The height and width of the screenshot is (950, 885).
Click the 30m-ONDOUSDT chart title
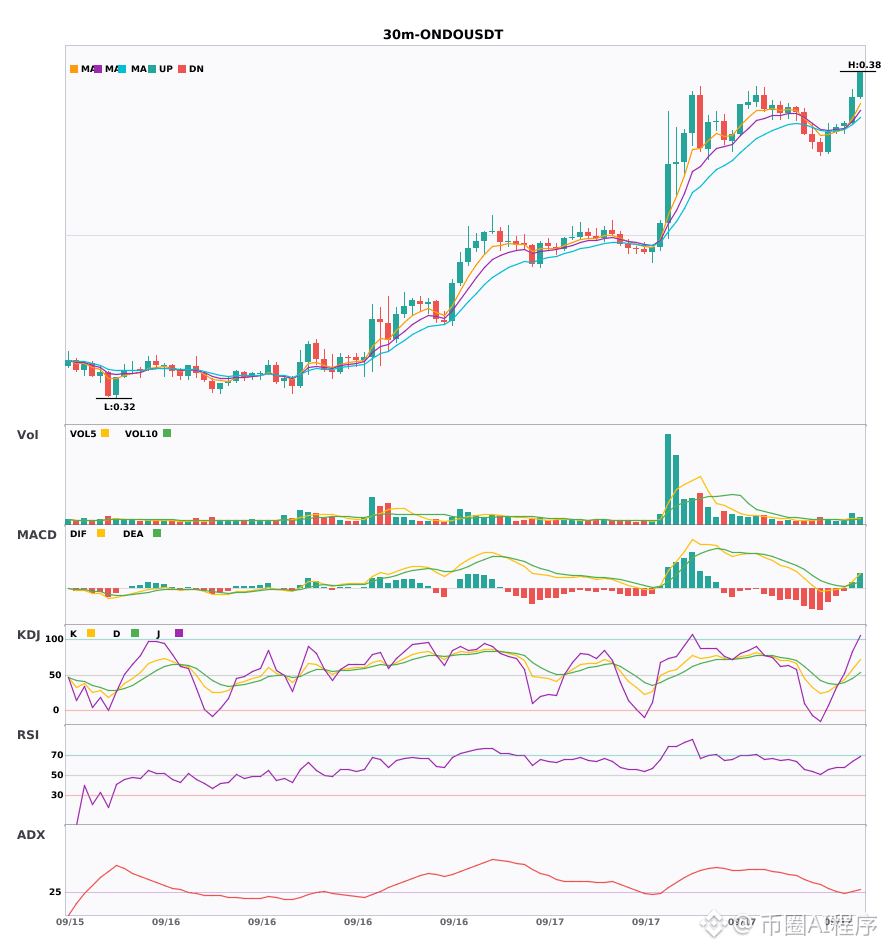443,35
